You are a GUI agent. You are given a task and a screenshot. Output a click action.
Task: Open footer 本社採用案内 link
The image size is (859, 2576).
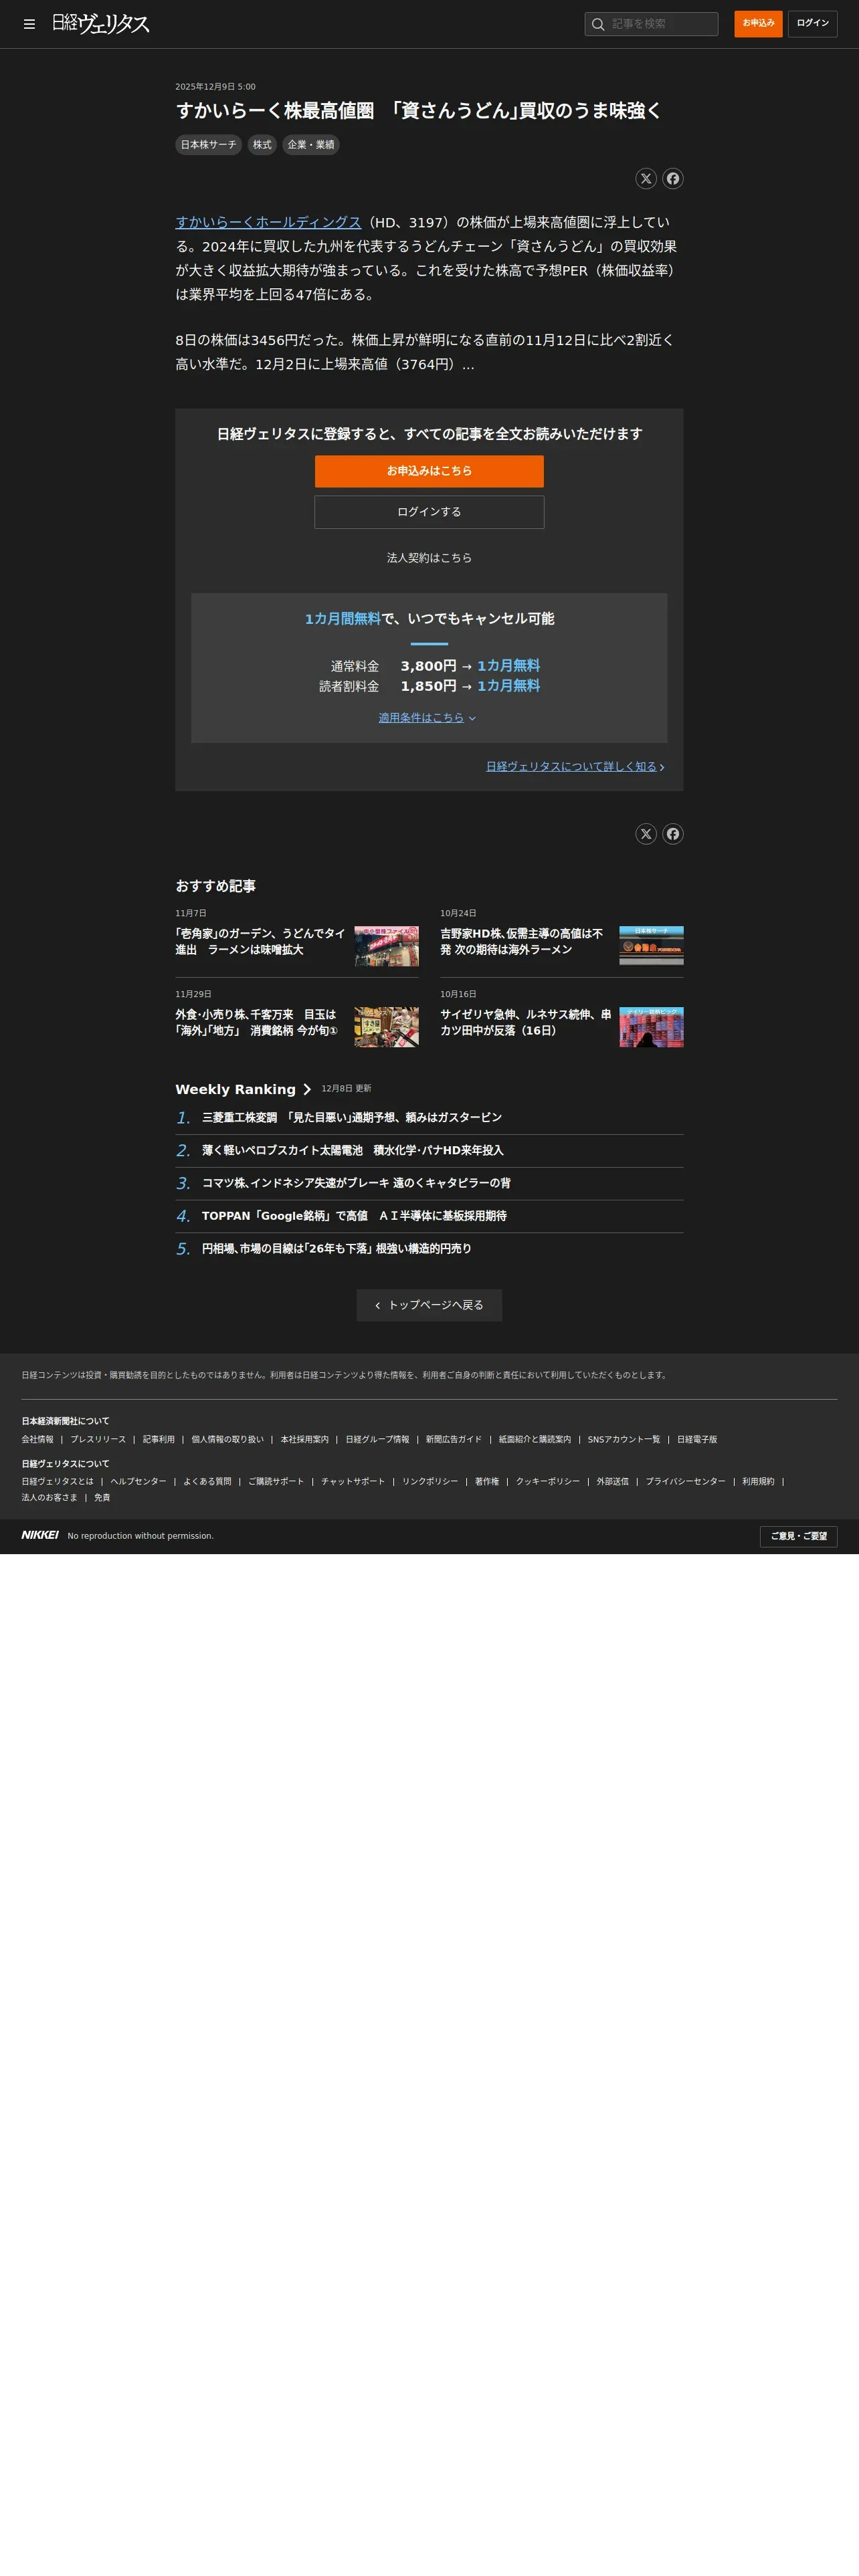[305, 1440]
